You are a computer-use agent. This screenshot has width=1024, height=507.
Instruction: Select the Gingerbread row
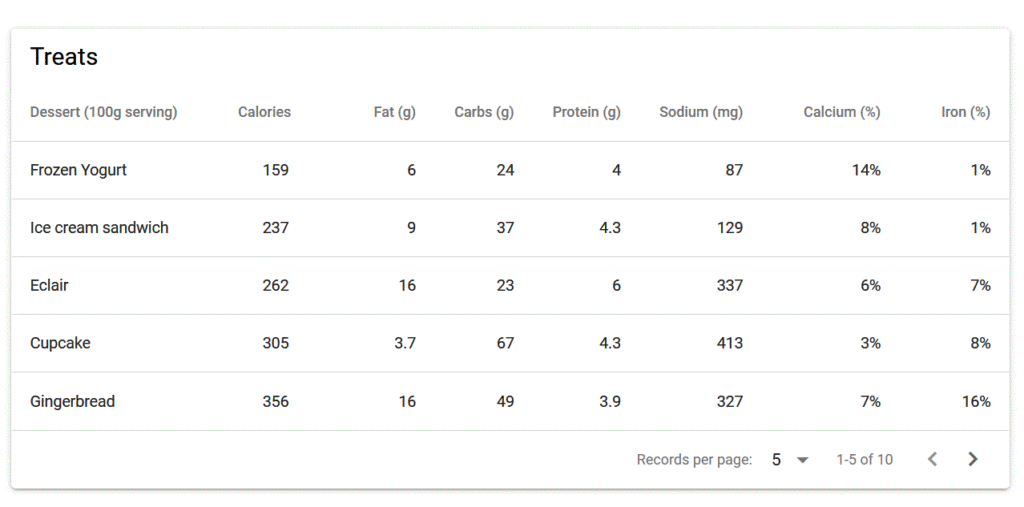coord(72,402)
